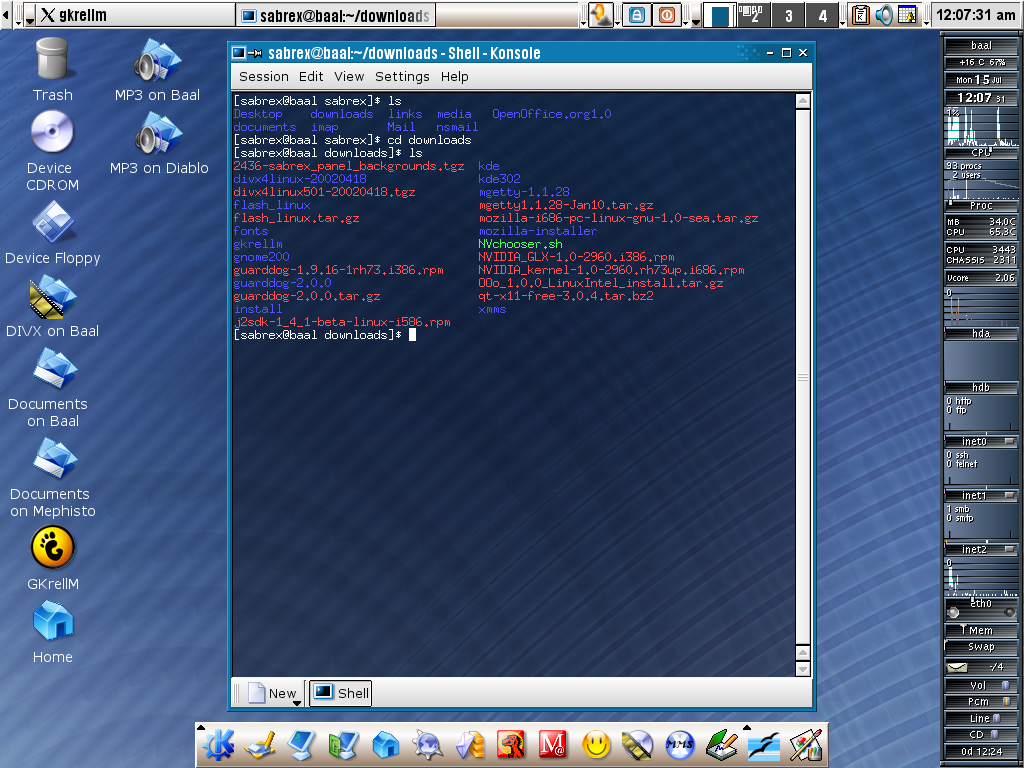This screenshot has height=768, width=1024.
Task: Open the red M@ mail icon in dock
Action: click(x=554, y=744)
